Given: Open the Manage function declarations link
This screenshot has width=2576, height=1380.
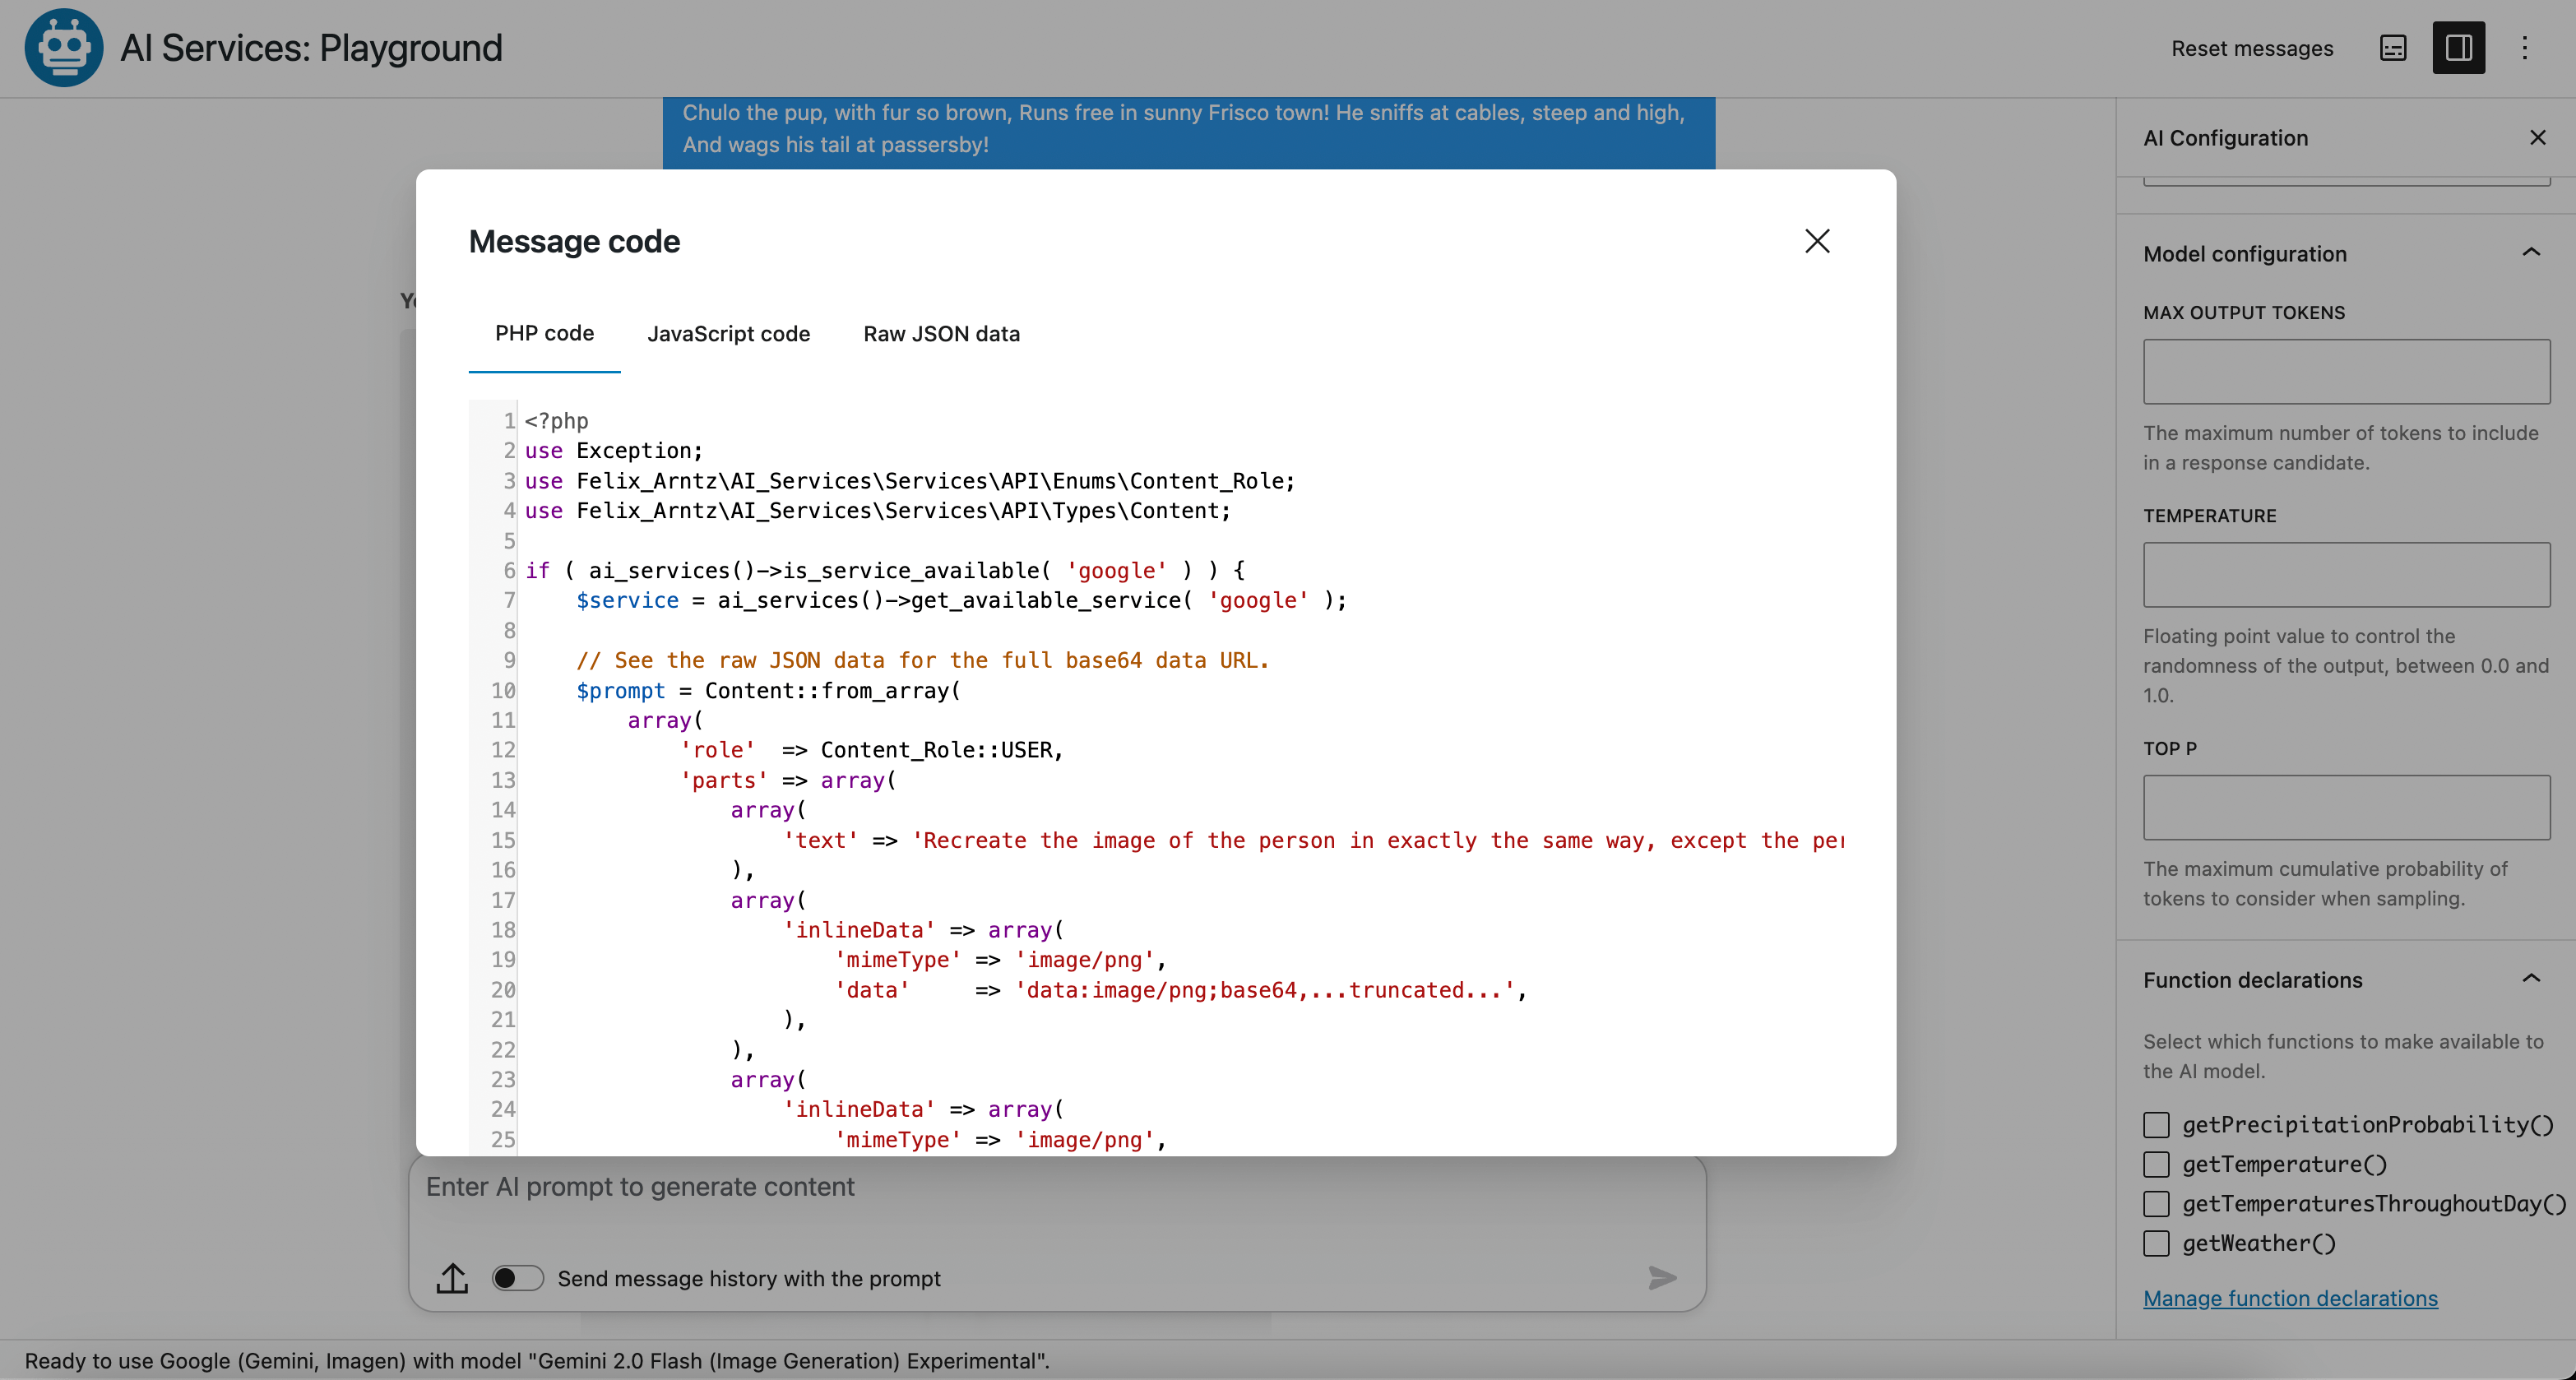Looking at the screenshot, I should (x=2290, y=1298).
